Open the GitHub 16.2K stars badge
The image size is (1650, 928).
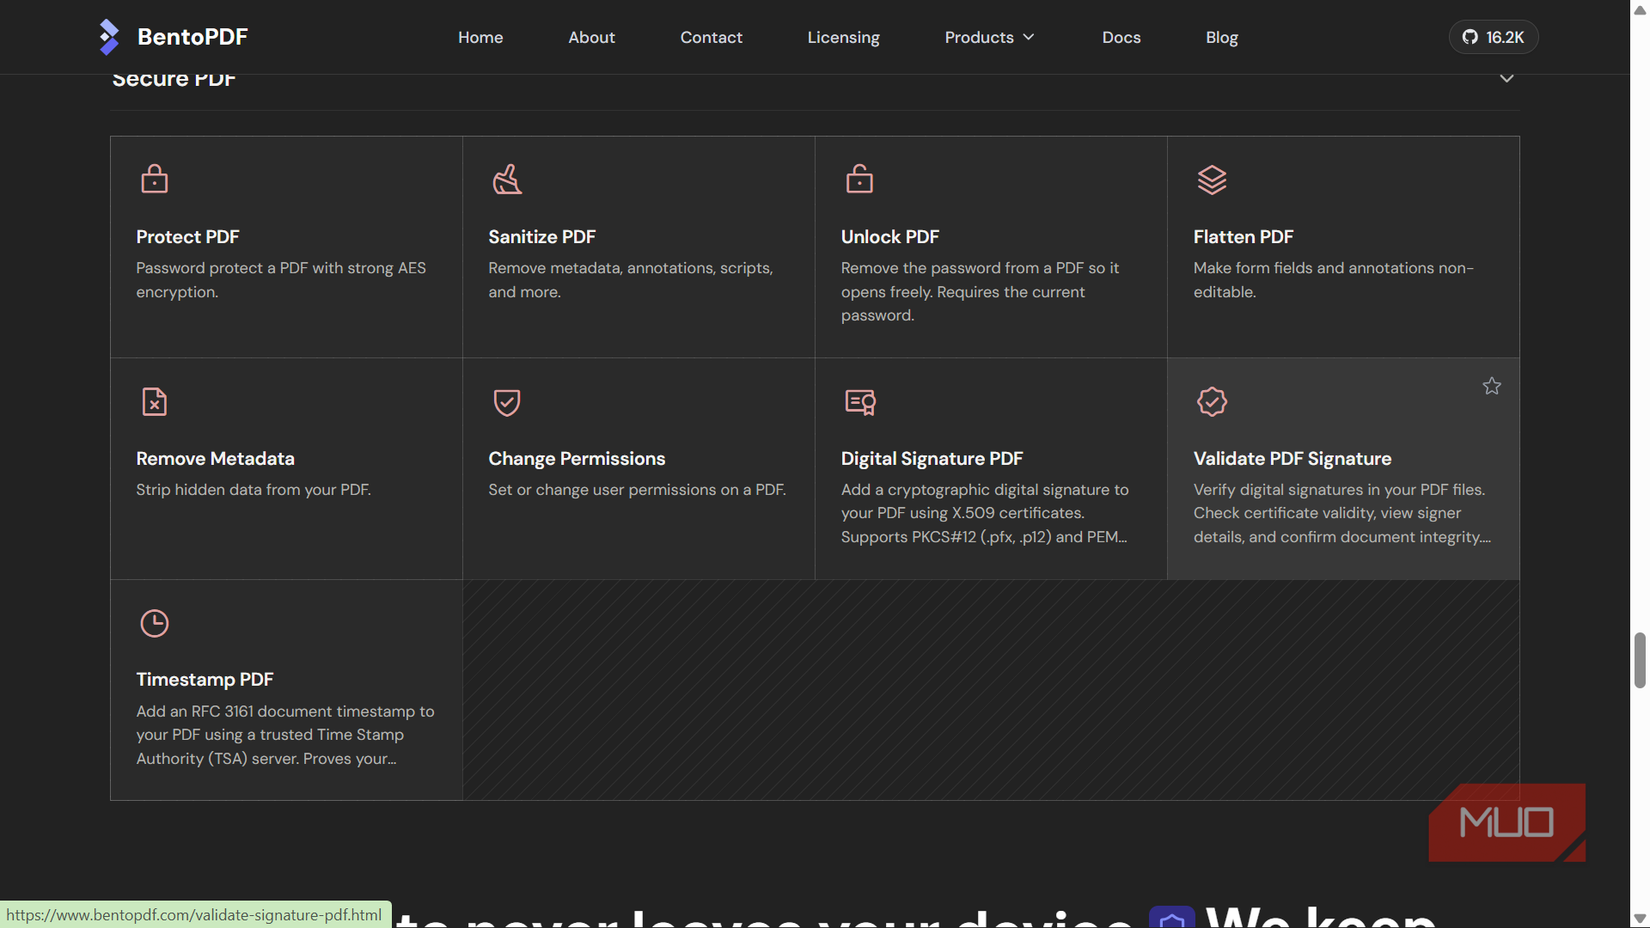coord(1493,37)
